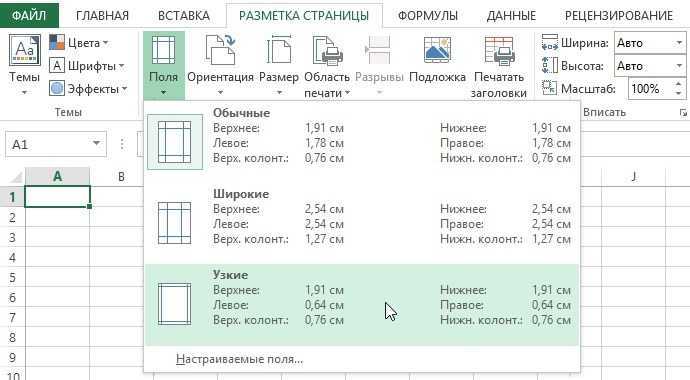Click cell A4
The height and width of the screenshot is (380, 690).
(x=58, y=257)
